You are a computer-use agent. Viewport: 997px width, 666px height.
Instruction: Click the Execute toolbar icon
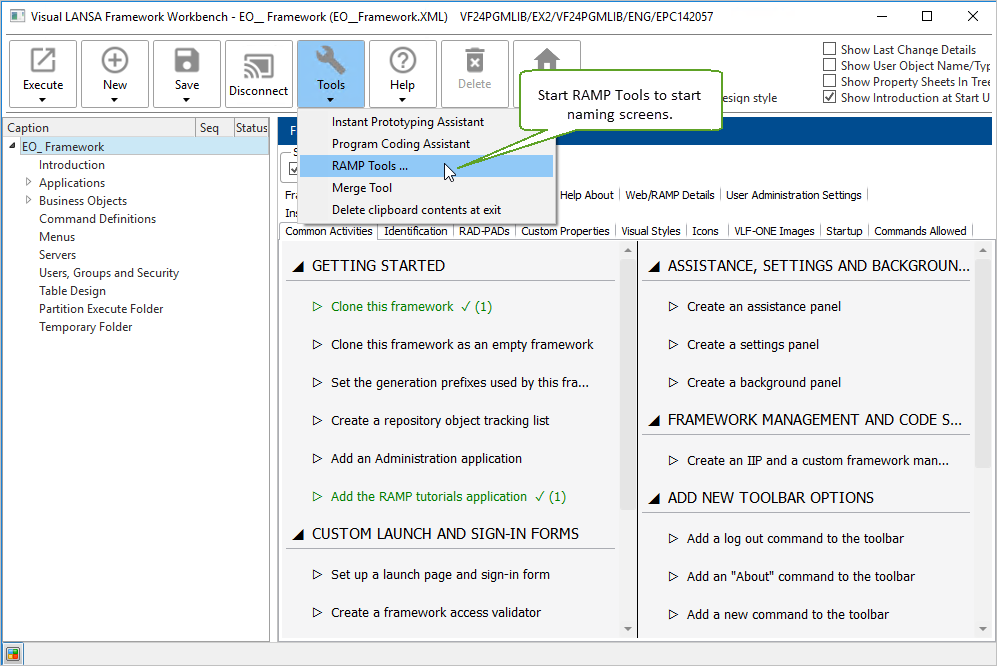[43, 62]
